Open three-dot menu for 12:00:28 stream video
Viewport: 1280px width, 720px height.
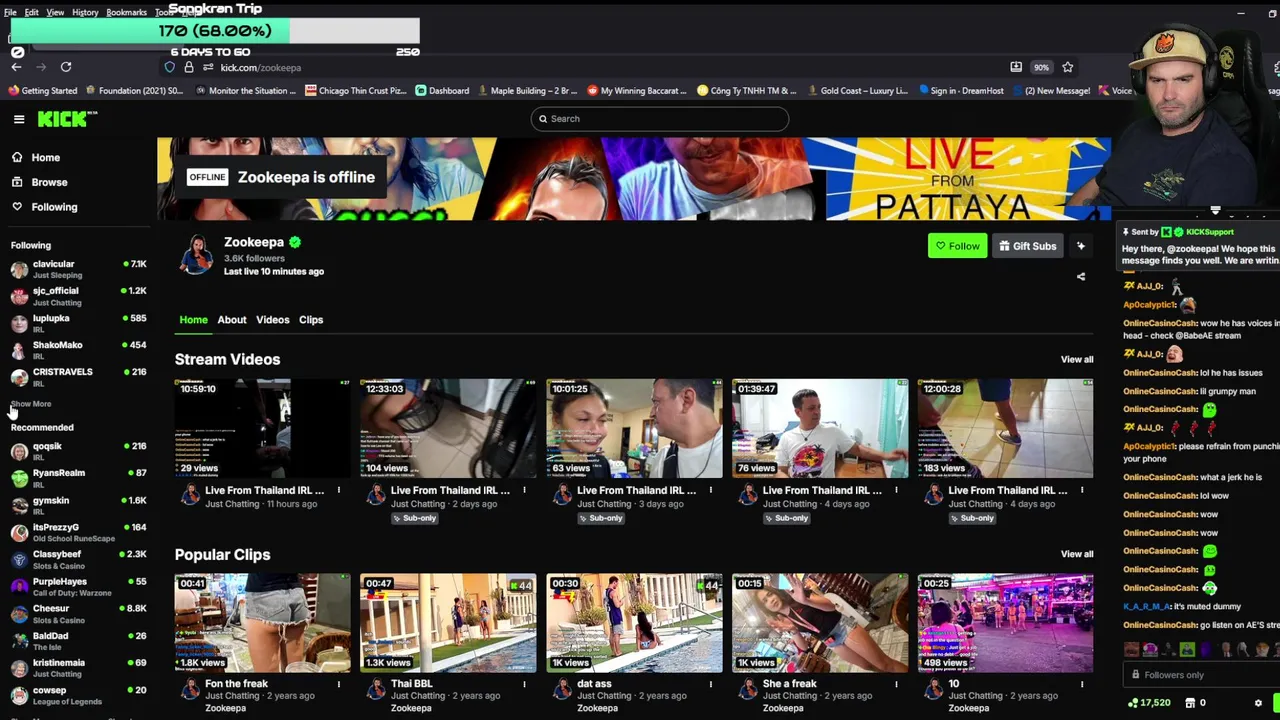[x=1082, y=490]
